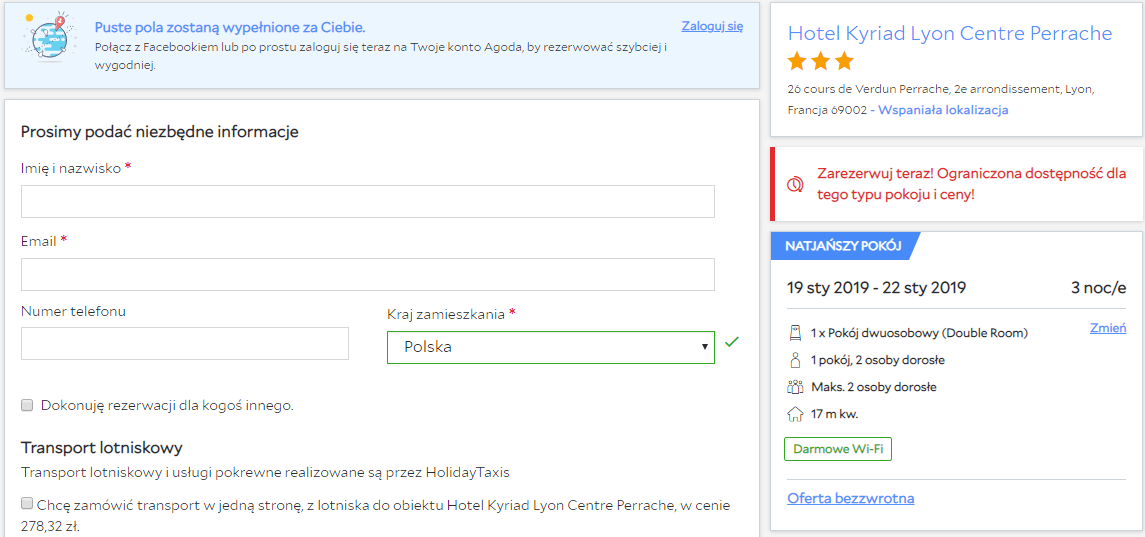
Task: Click the '19 sty 2019 - 22 sty 2019' dates
Action: coord(876,288)
